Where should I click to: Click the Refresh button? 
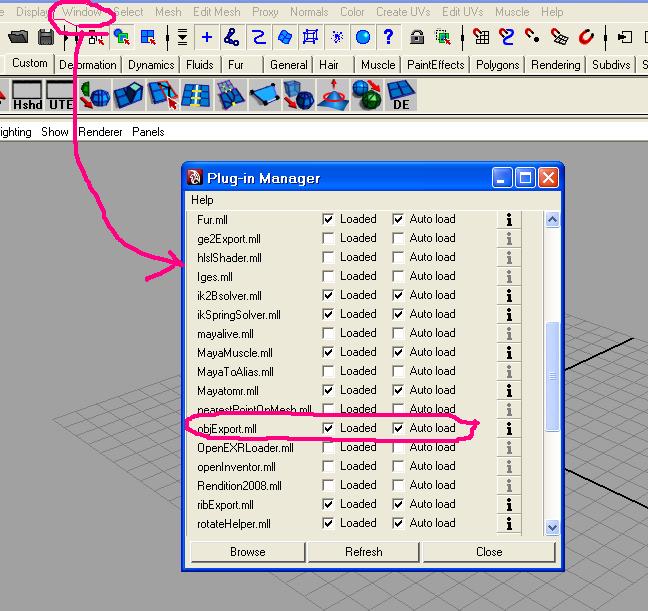tap(364, 552)
